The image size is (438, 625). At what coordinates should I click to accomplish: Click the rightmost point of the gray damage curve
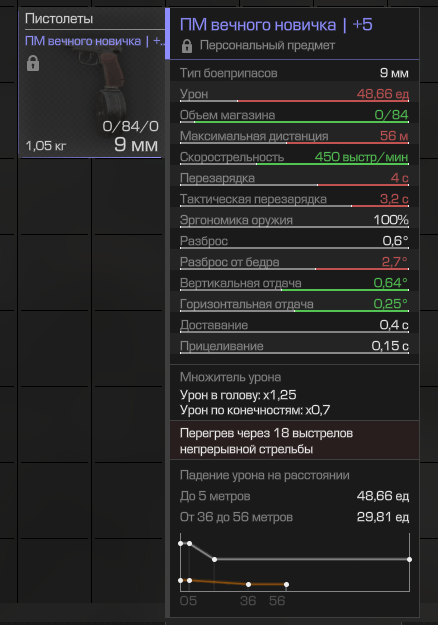point(409,559)
